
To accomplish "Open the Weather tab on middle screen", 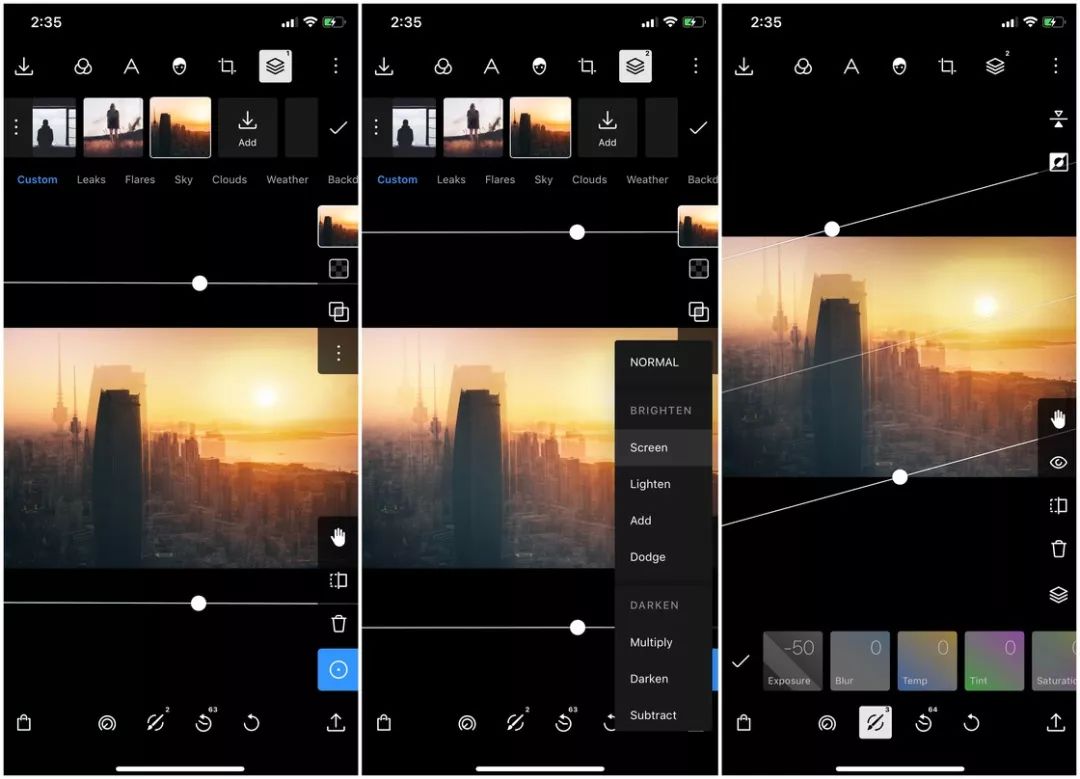I will 647,179.
